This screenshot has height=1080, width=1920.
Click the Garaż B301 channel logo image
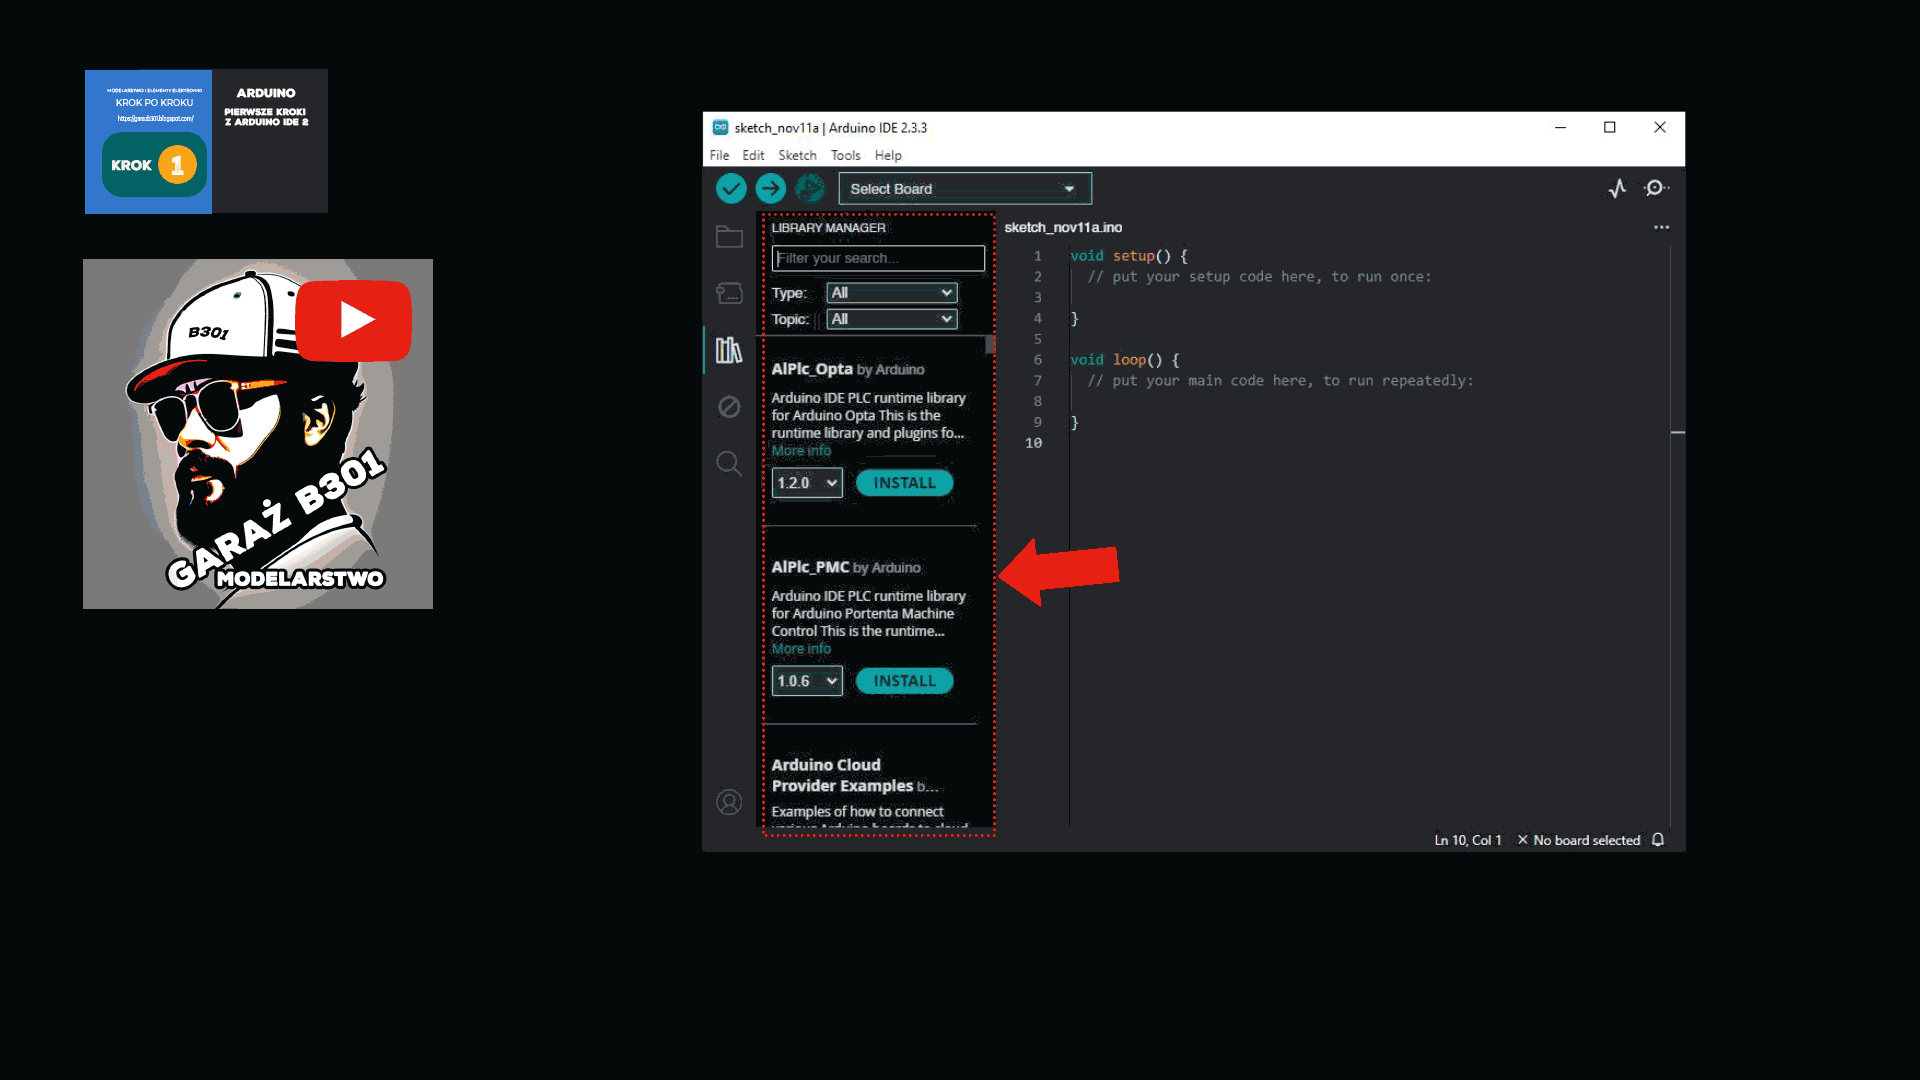click(258, 434)
